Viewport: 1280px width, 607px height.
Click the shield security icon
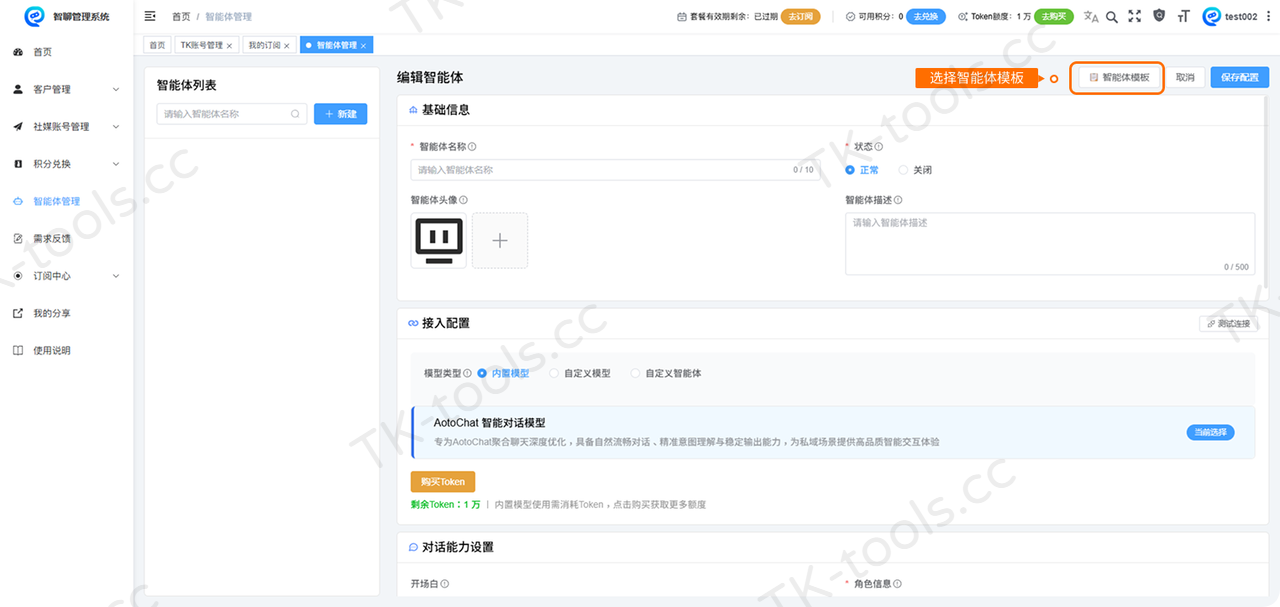coord(1159,16)
